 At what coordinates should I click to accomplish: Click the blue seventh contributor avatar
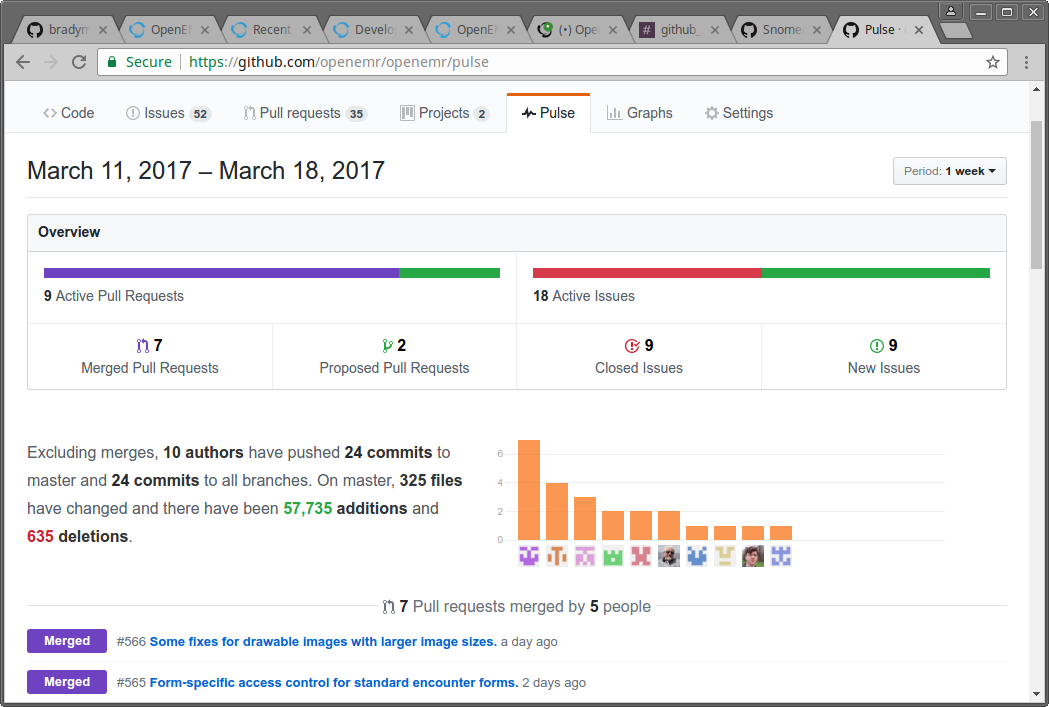(697, 556)
